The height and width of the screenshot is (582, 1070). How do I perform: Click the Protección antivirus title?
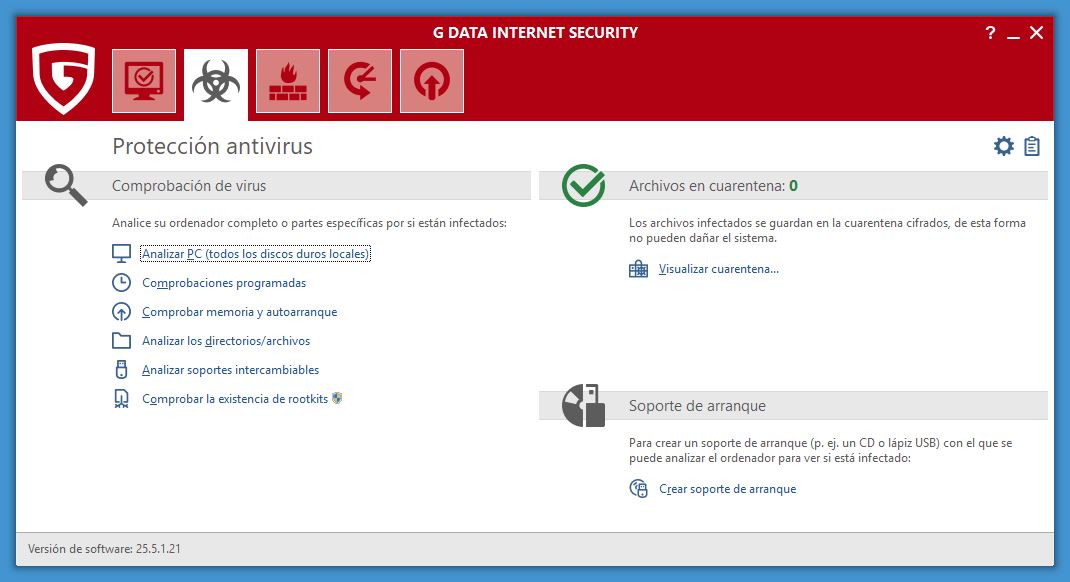click(x=212, y=146)
